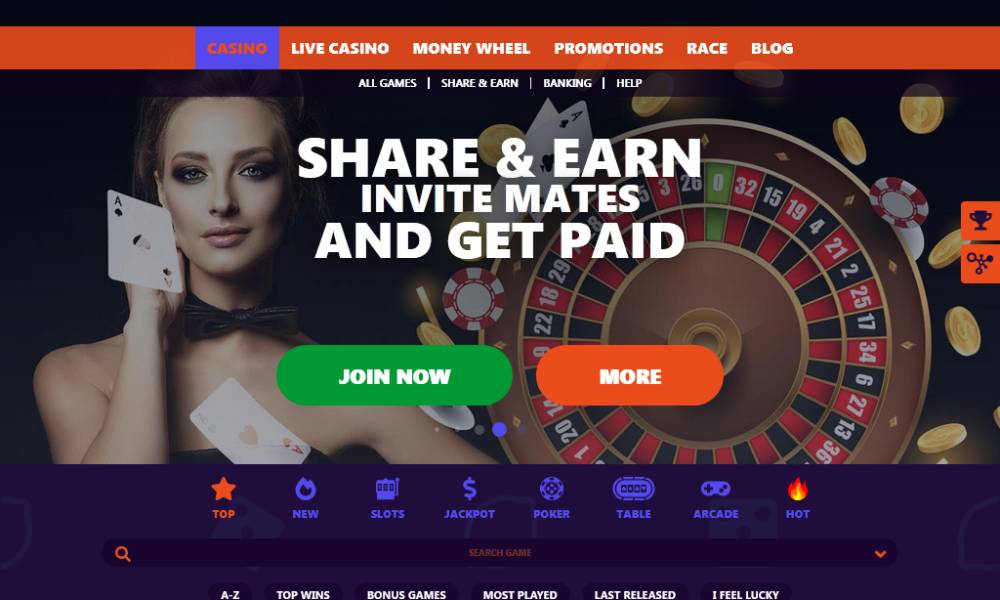Viewport: 1000px width, 600px height.
Task: Select the Top games star icon
Action: pyautogui.click(x=223, y=489)
